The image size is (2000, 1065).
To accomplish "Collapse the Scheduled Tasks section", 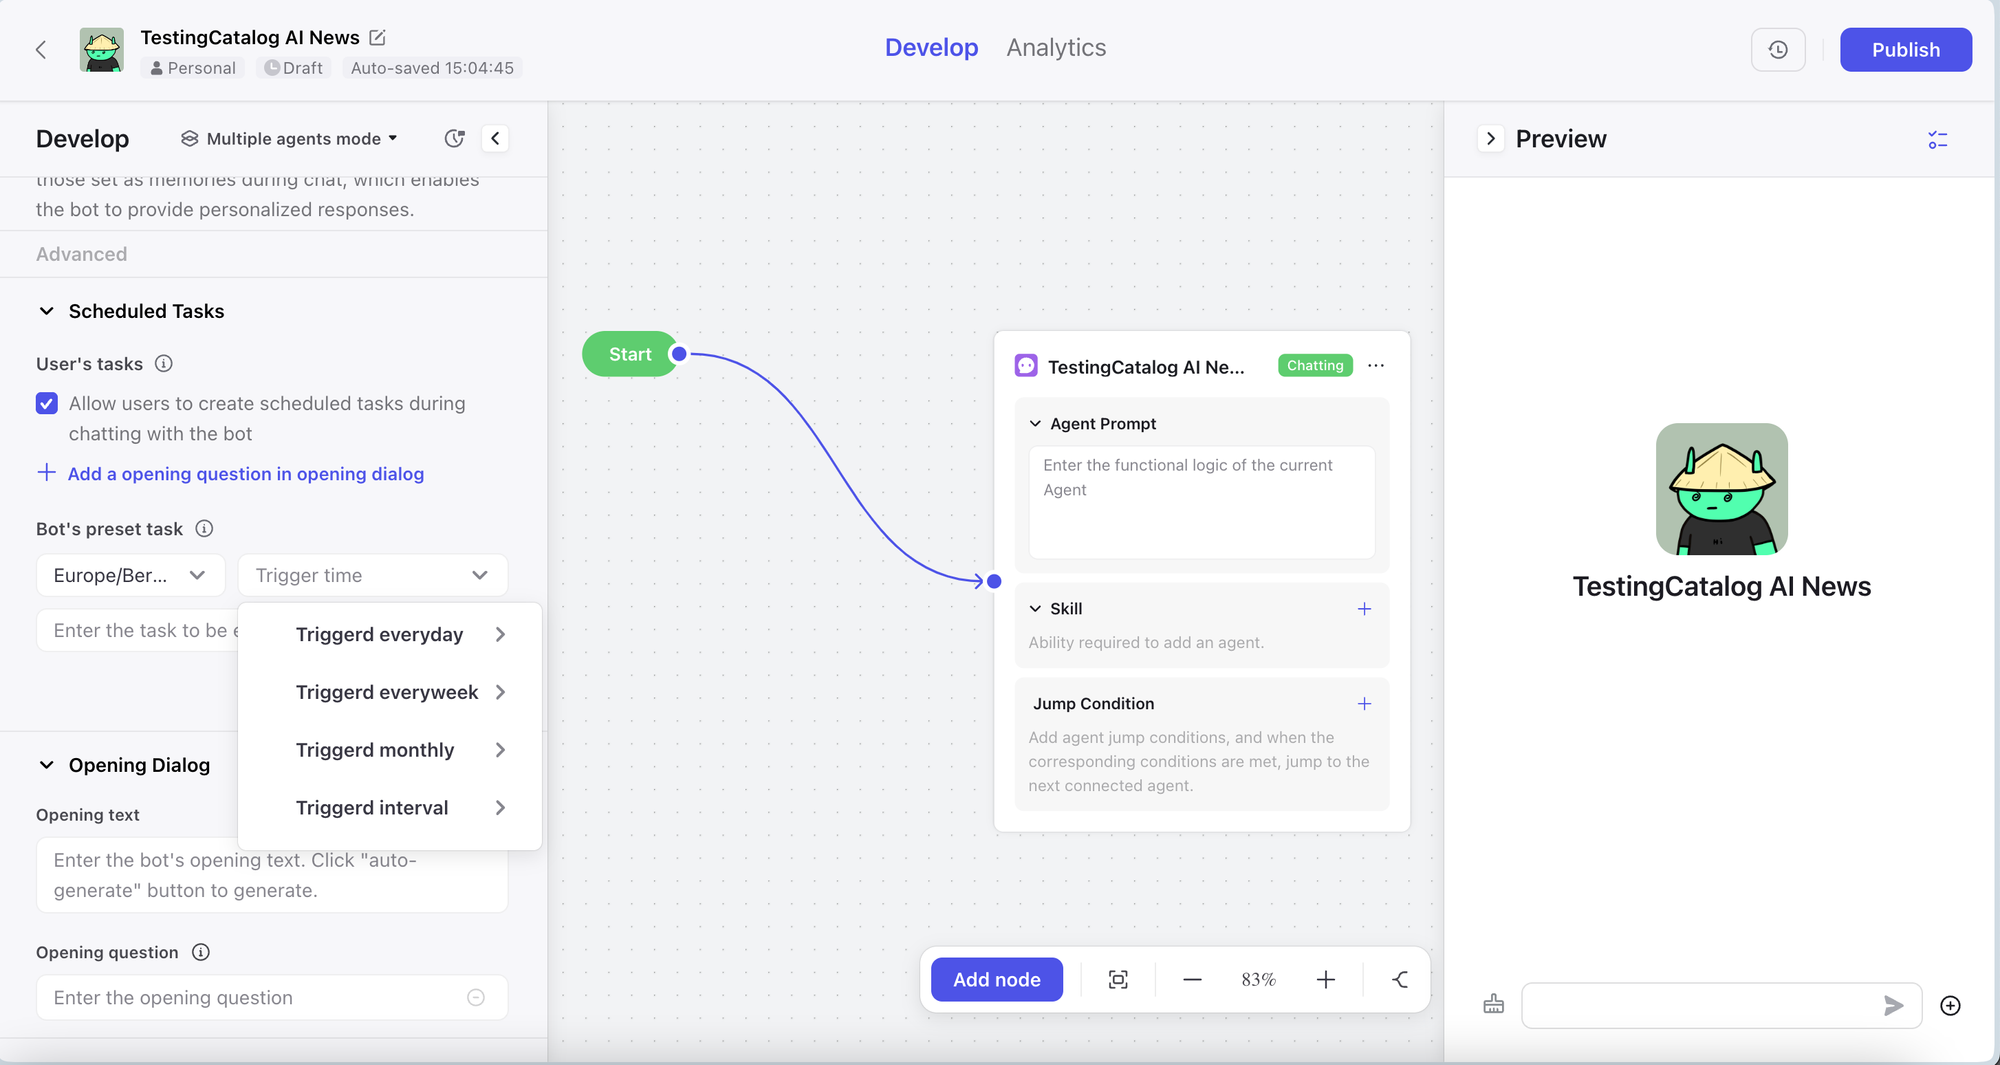I will pos(46,311).
